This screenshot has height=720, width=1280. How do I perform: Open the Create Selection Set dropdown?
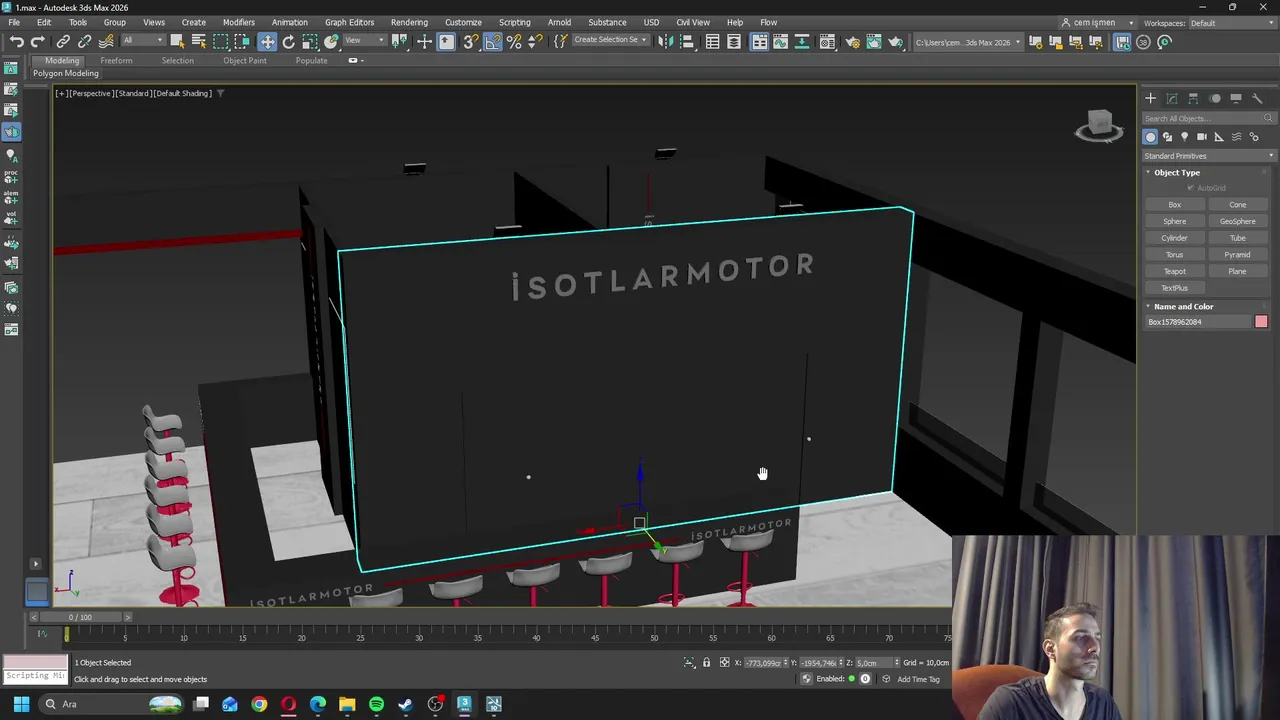tap(609, 41)
